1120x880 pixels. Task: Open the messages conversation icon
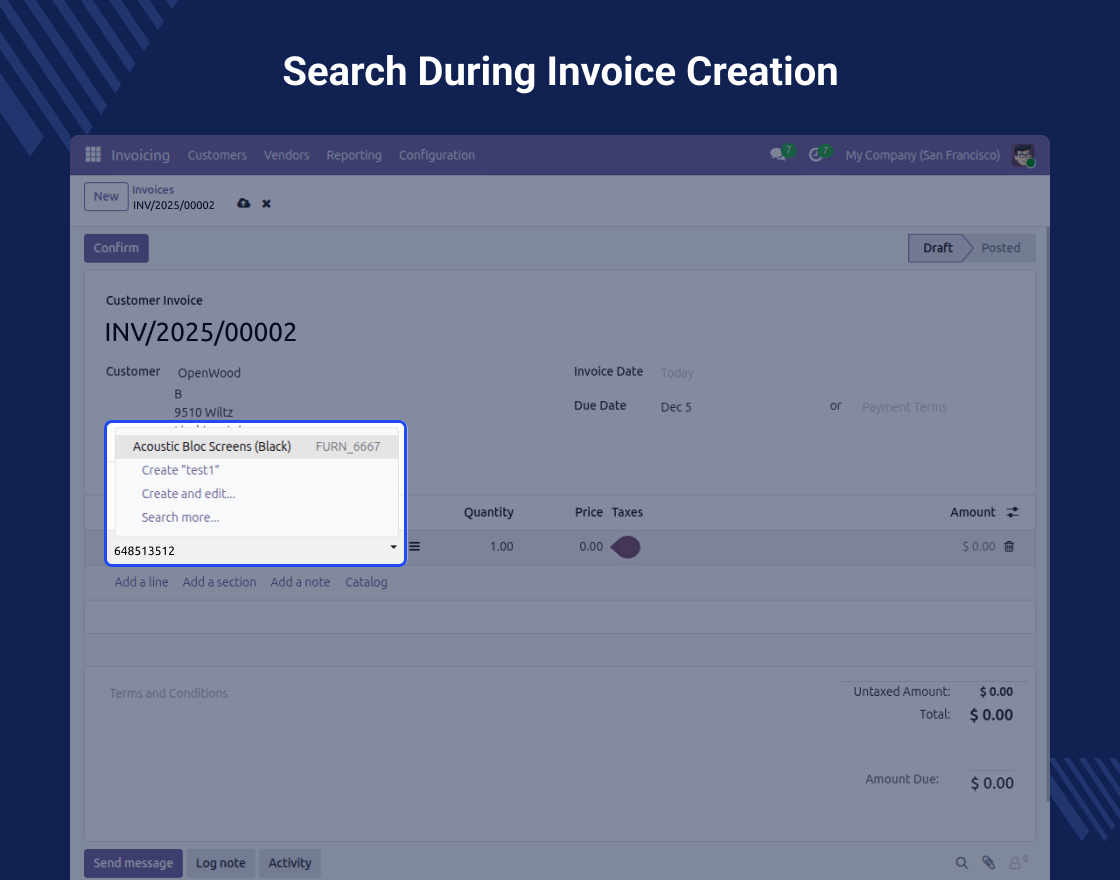[777, 155]
